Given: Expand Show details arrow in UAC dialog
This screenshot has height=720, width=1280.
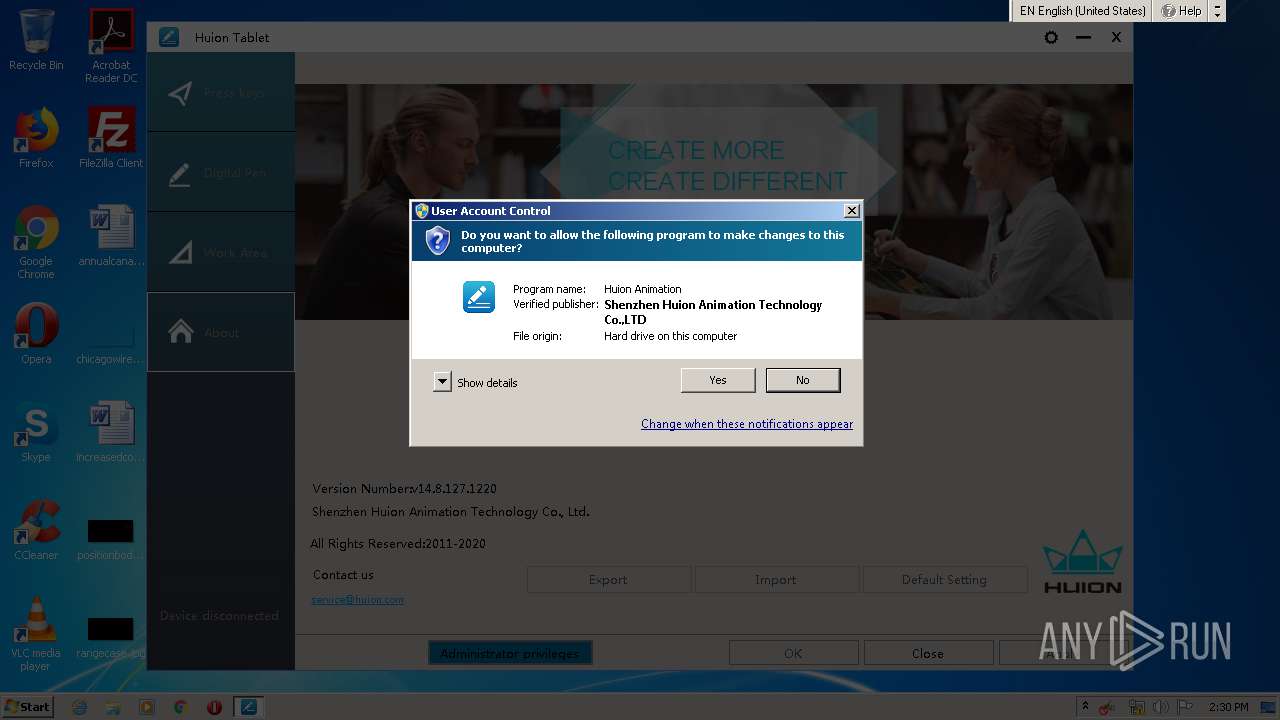Looking at the screenshot, I should point(442,382).
